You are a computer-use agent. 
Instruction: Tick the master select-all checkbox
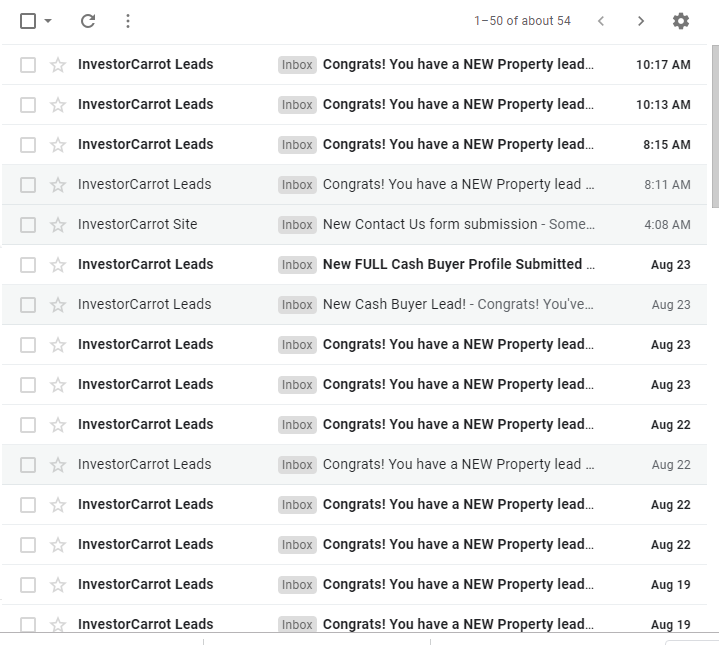tap(28, 21)
